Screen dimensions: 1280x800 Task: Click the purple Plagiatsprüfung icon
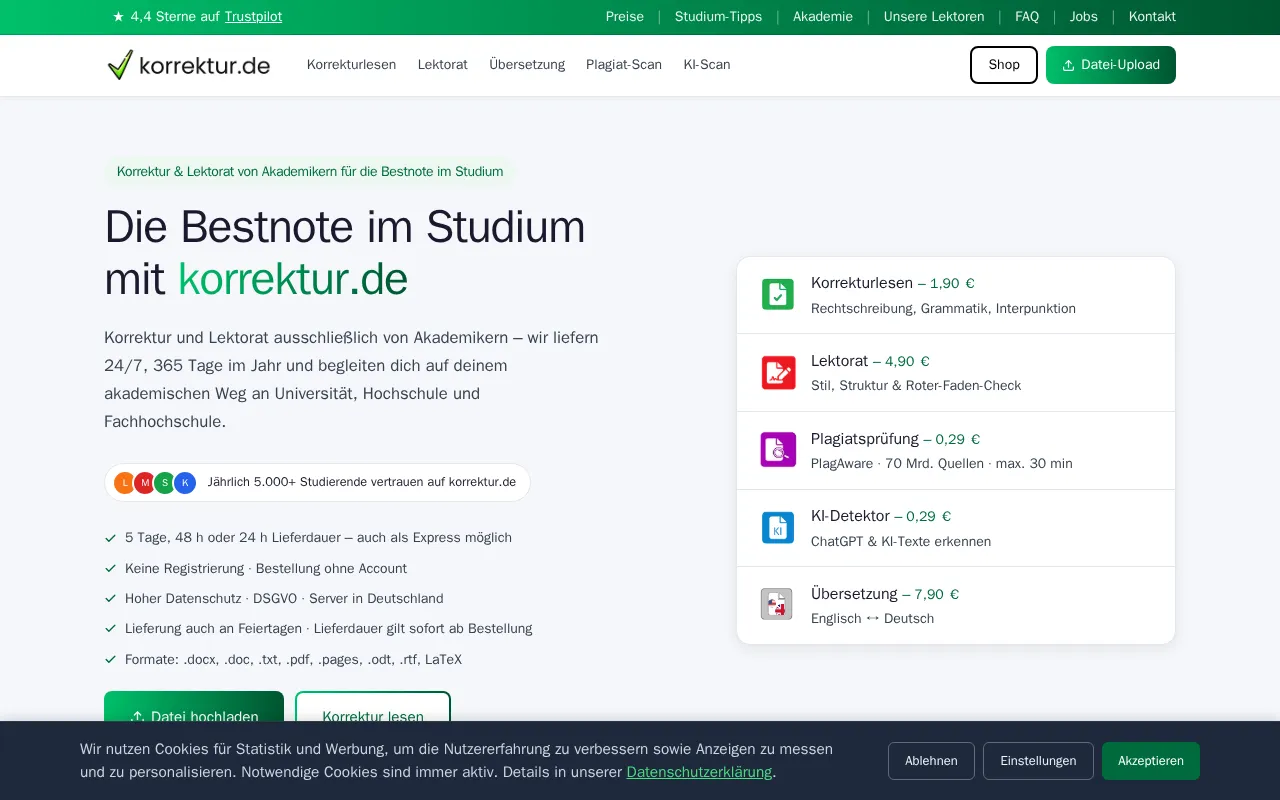(777, 450)
